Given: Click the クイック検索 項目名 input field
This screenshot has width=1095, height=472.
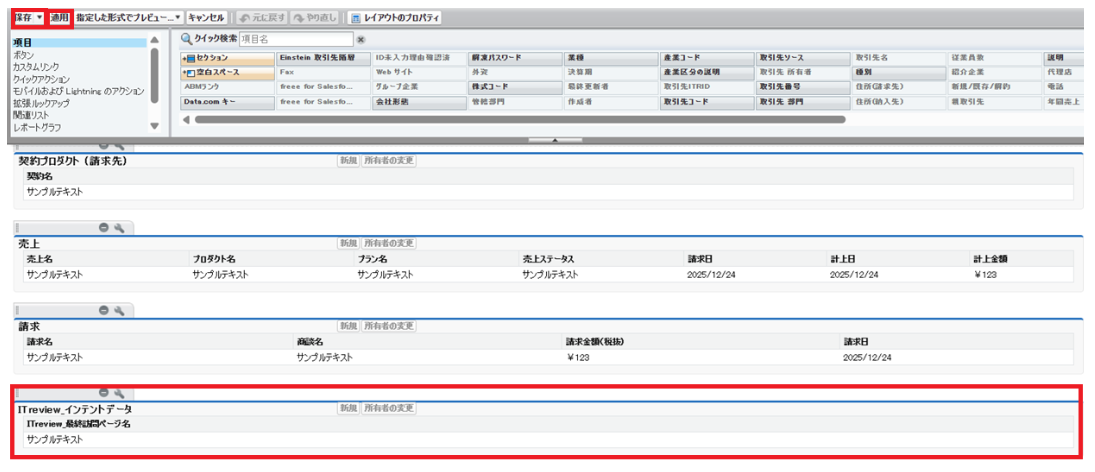Looking at the screenshot, I should (x=295, y=39).
